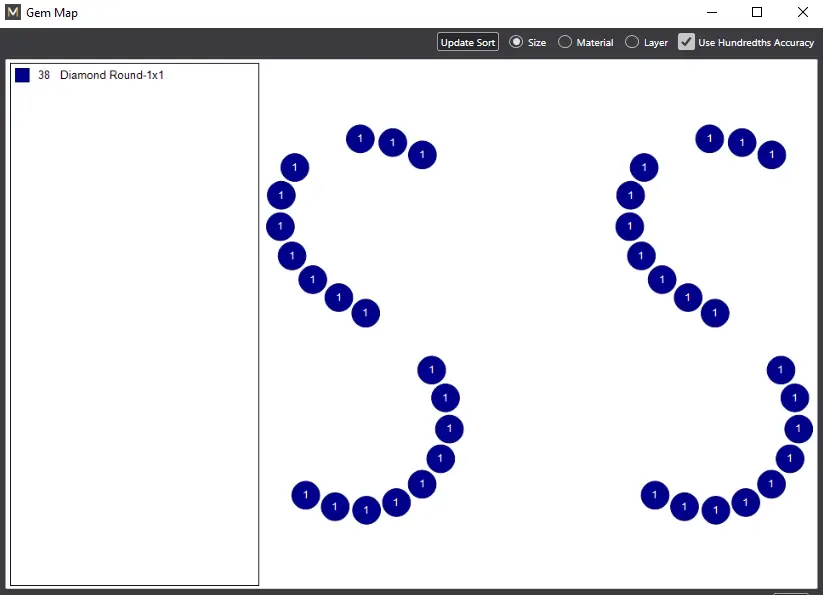Choose the Layer sort option
The width and height of the screenshot is (823, 595).
click(632, 42)
